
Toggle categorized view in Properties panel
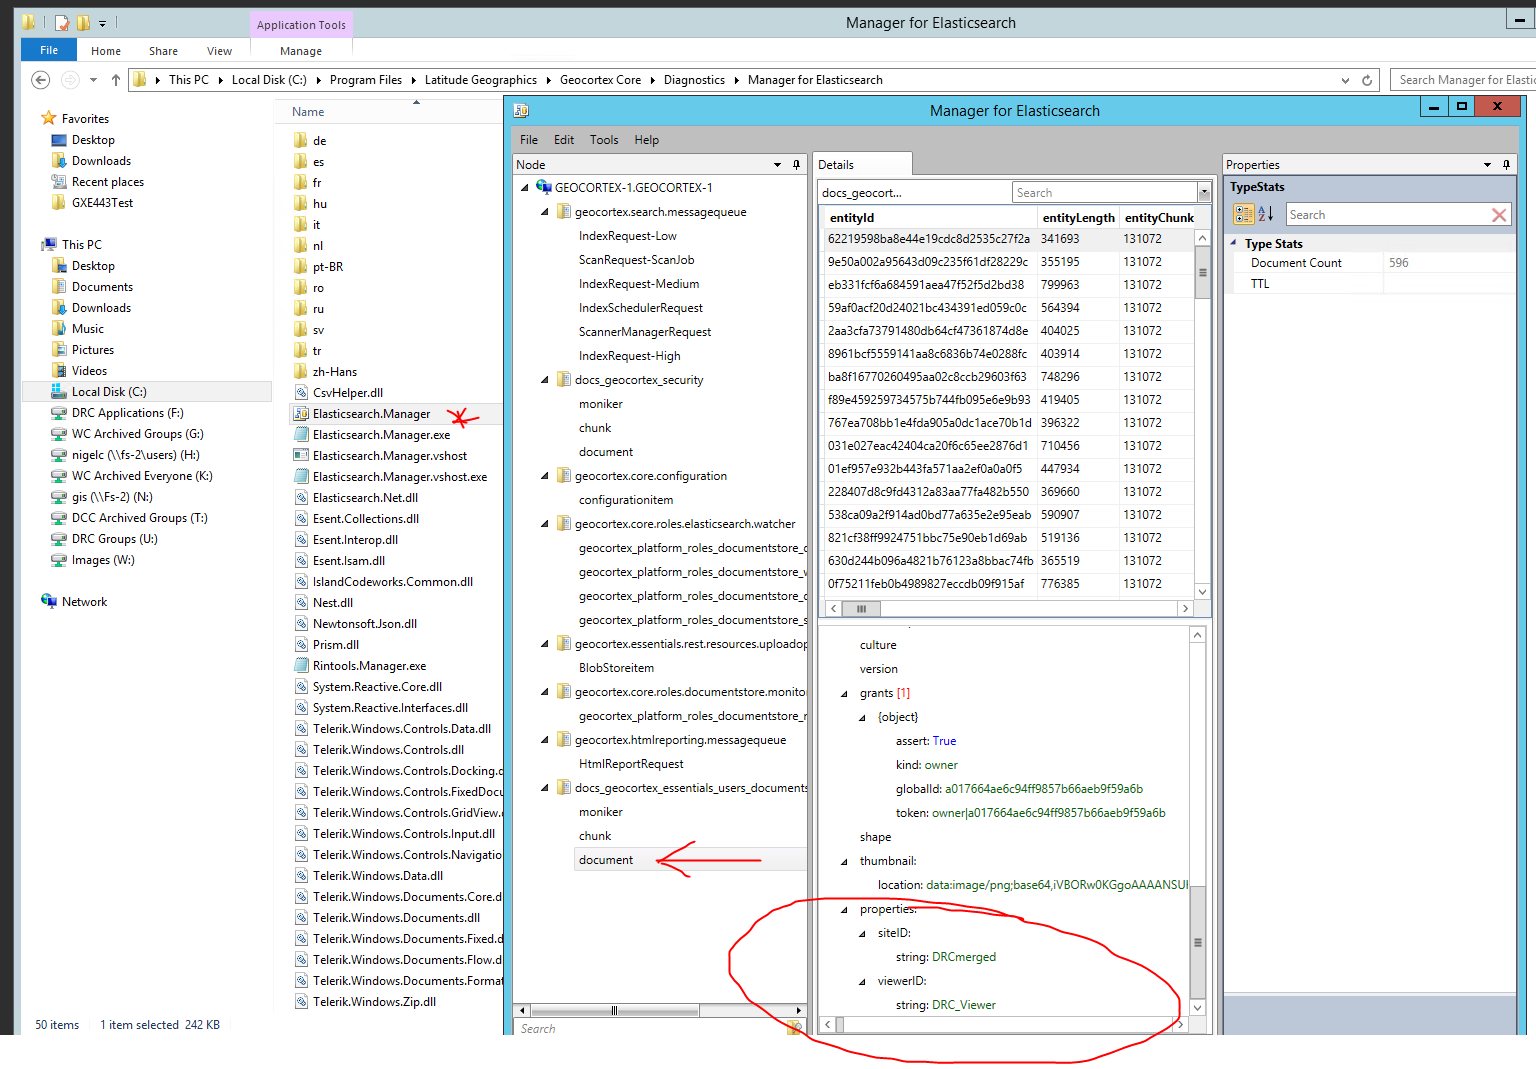[x=1244, y=214]
